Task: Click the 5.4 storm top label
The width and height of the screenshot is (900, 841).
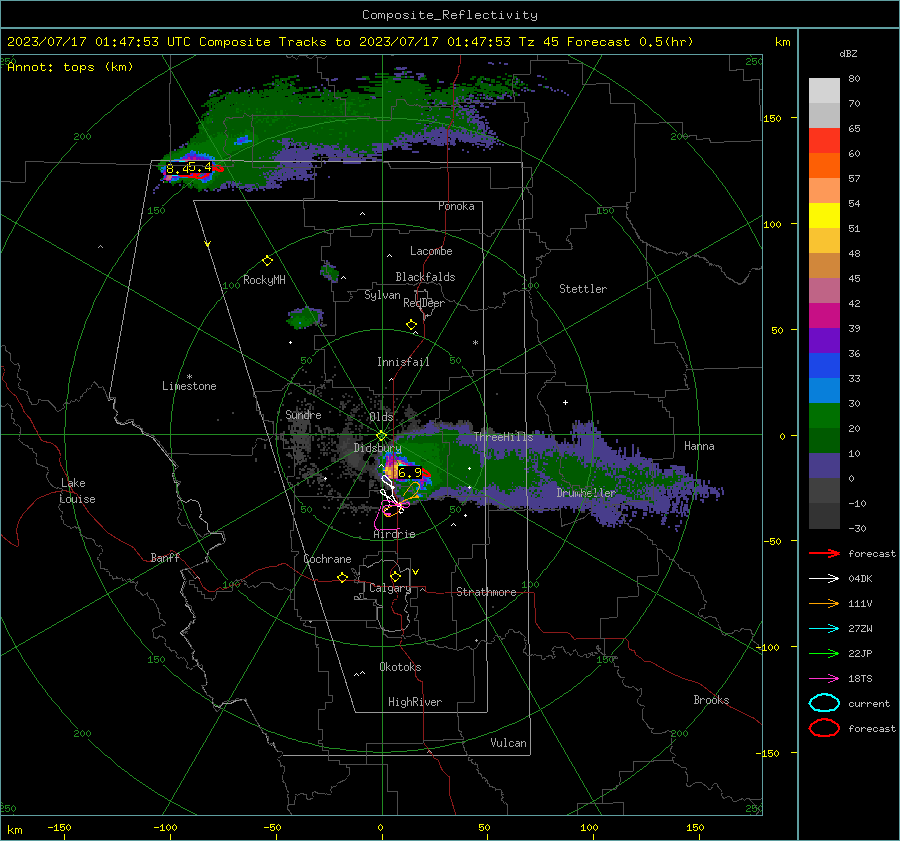Action: (x=200, y=168)
